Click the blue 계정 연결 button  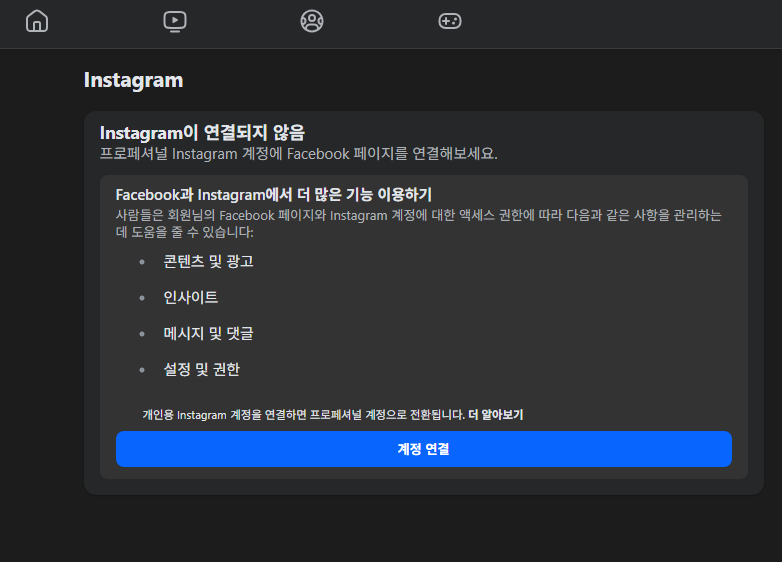(424, 449)
